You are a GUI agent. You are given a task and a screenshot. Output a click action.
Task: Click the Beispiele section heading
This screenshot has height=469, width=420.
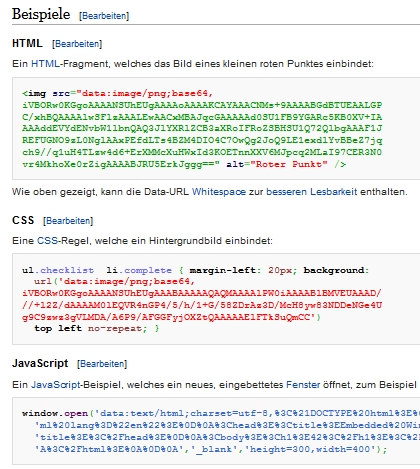(x=41, y=14)
